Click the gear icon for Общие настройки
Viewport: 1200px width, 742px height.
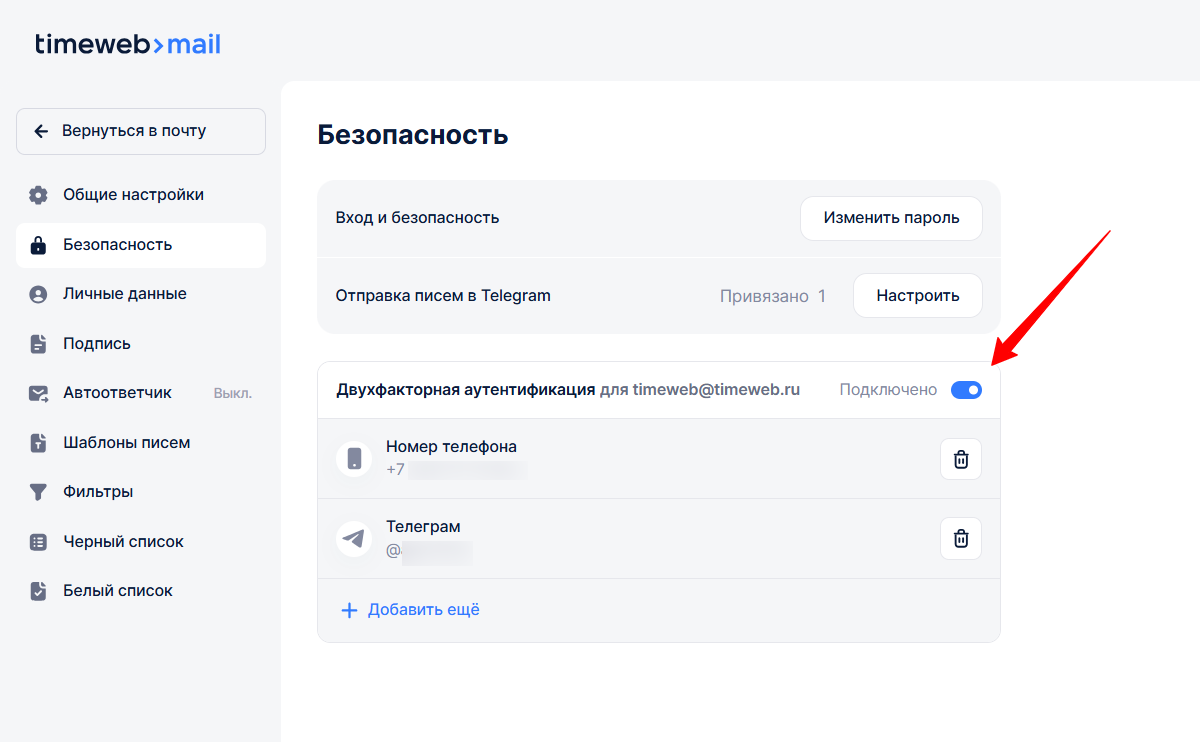point(38,195)
